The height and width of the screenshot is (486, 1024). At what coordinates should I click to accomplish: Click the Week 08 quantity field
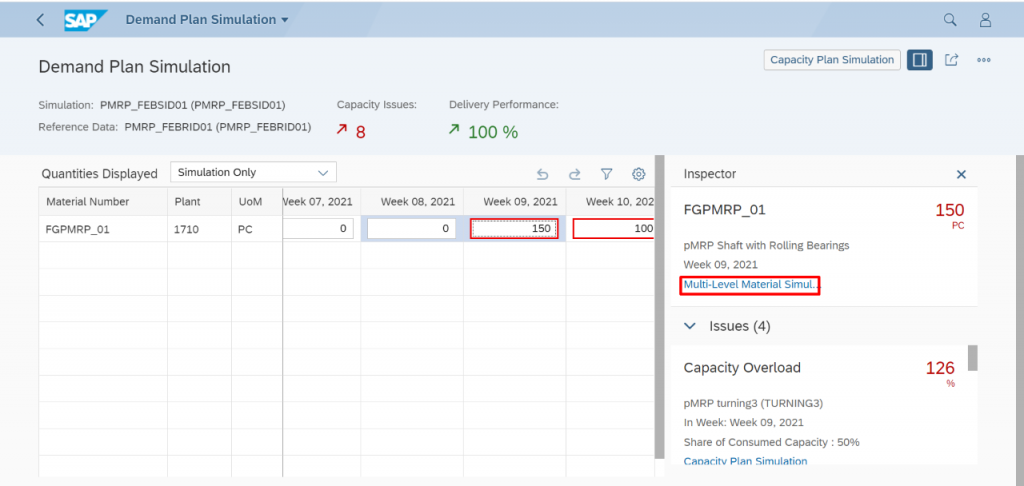(x=411, y=229)
